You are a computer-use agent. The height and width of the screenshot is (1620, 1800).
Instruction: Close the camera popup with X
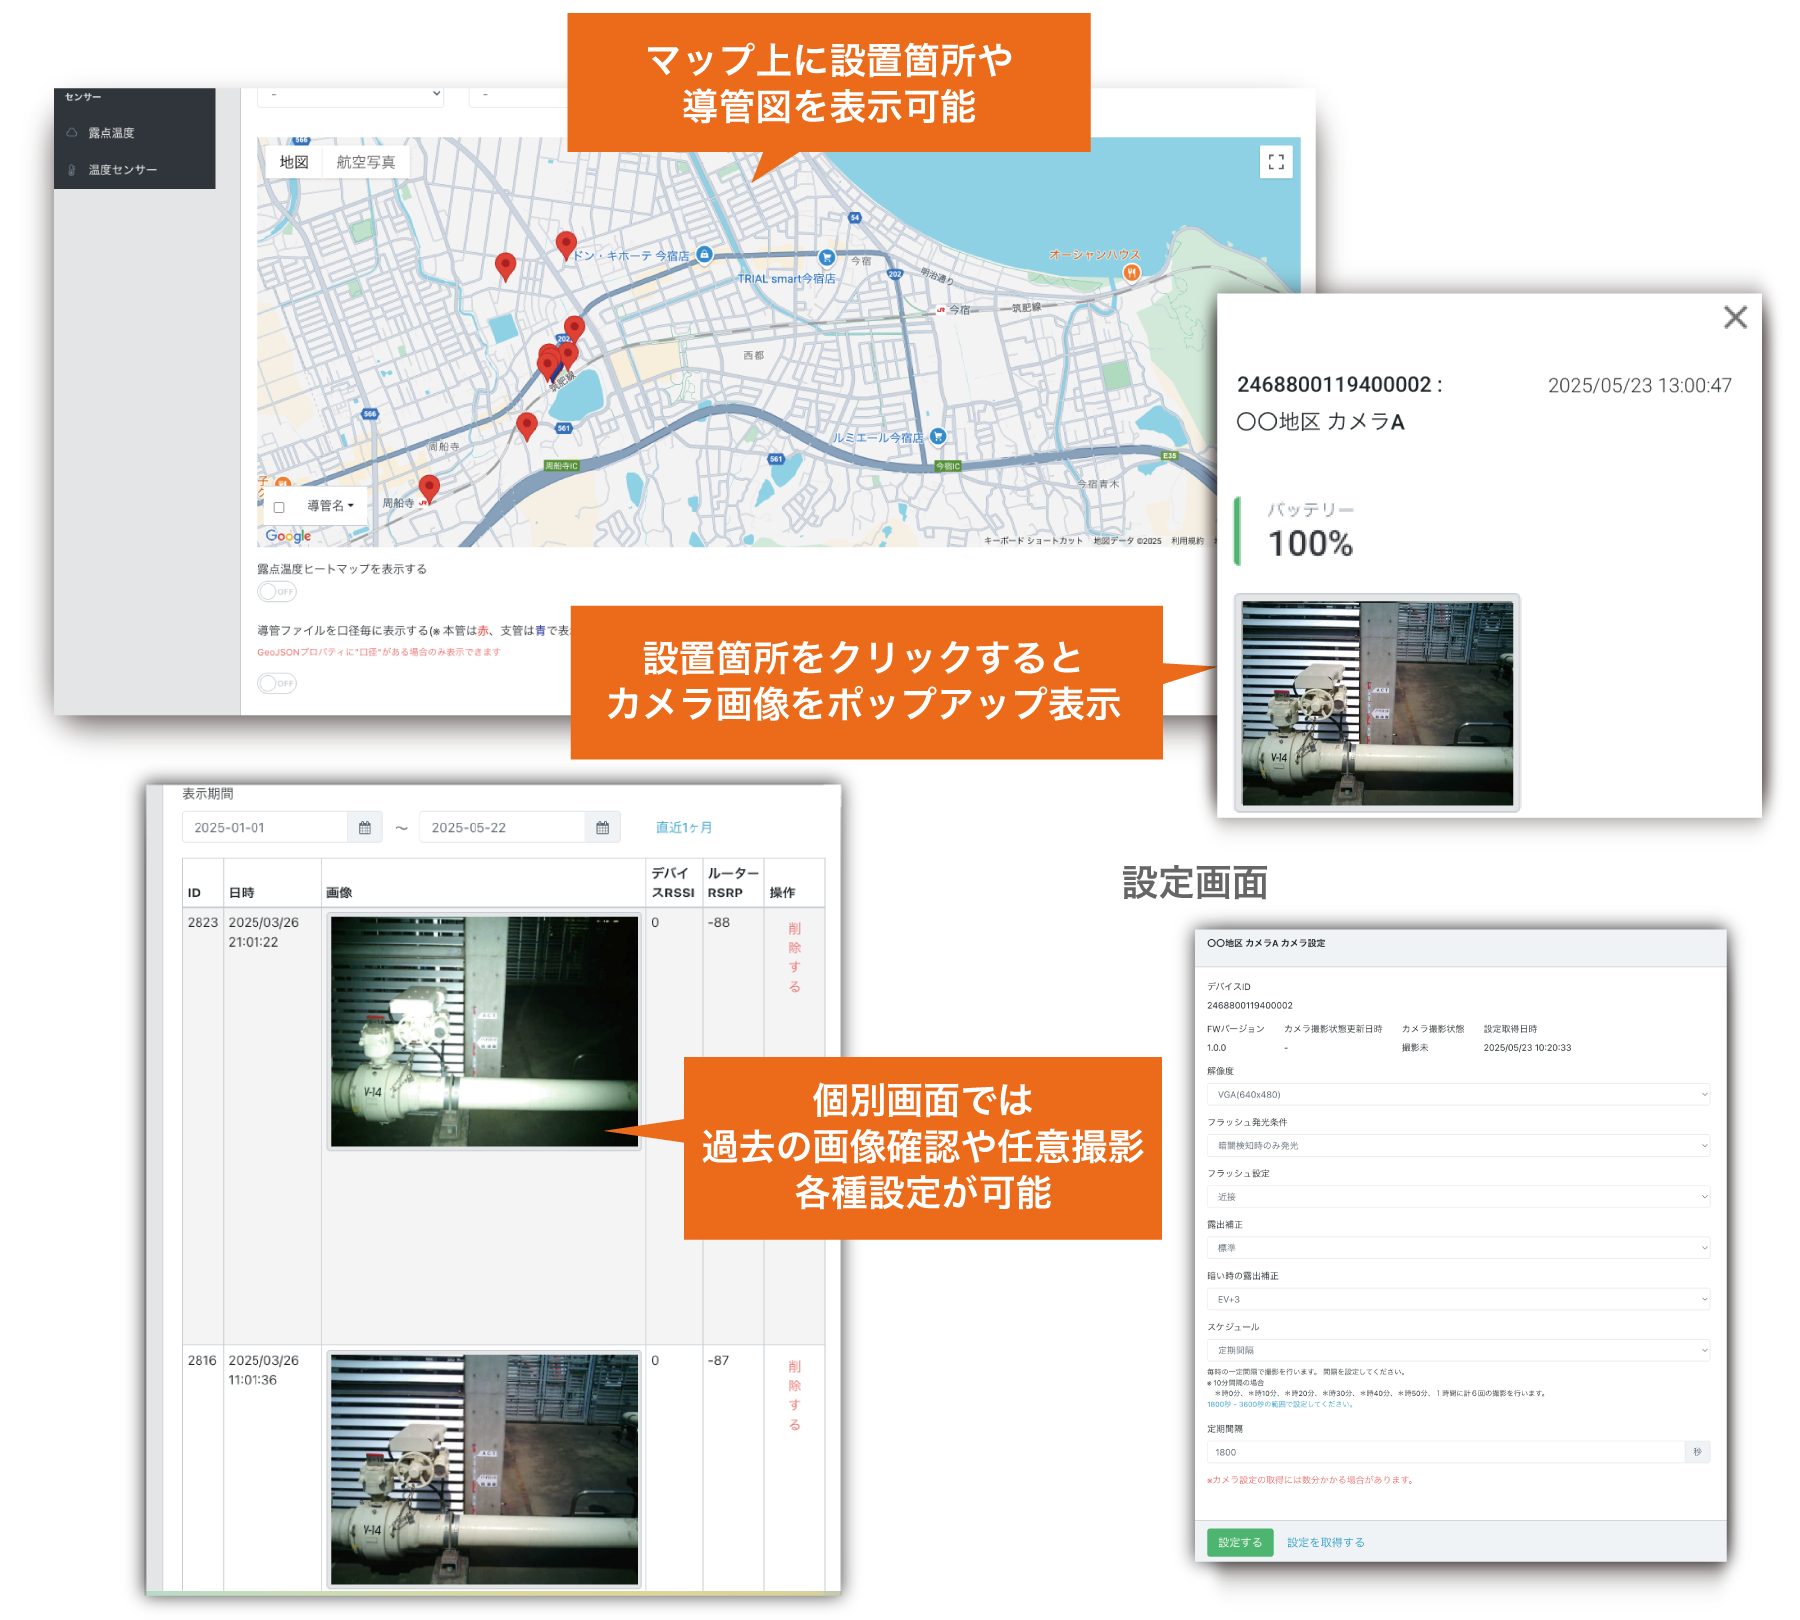click(x=1735, y=317)
